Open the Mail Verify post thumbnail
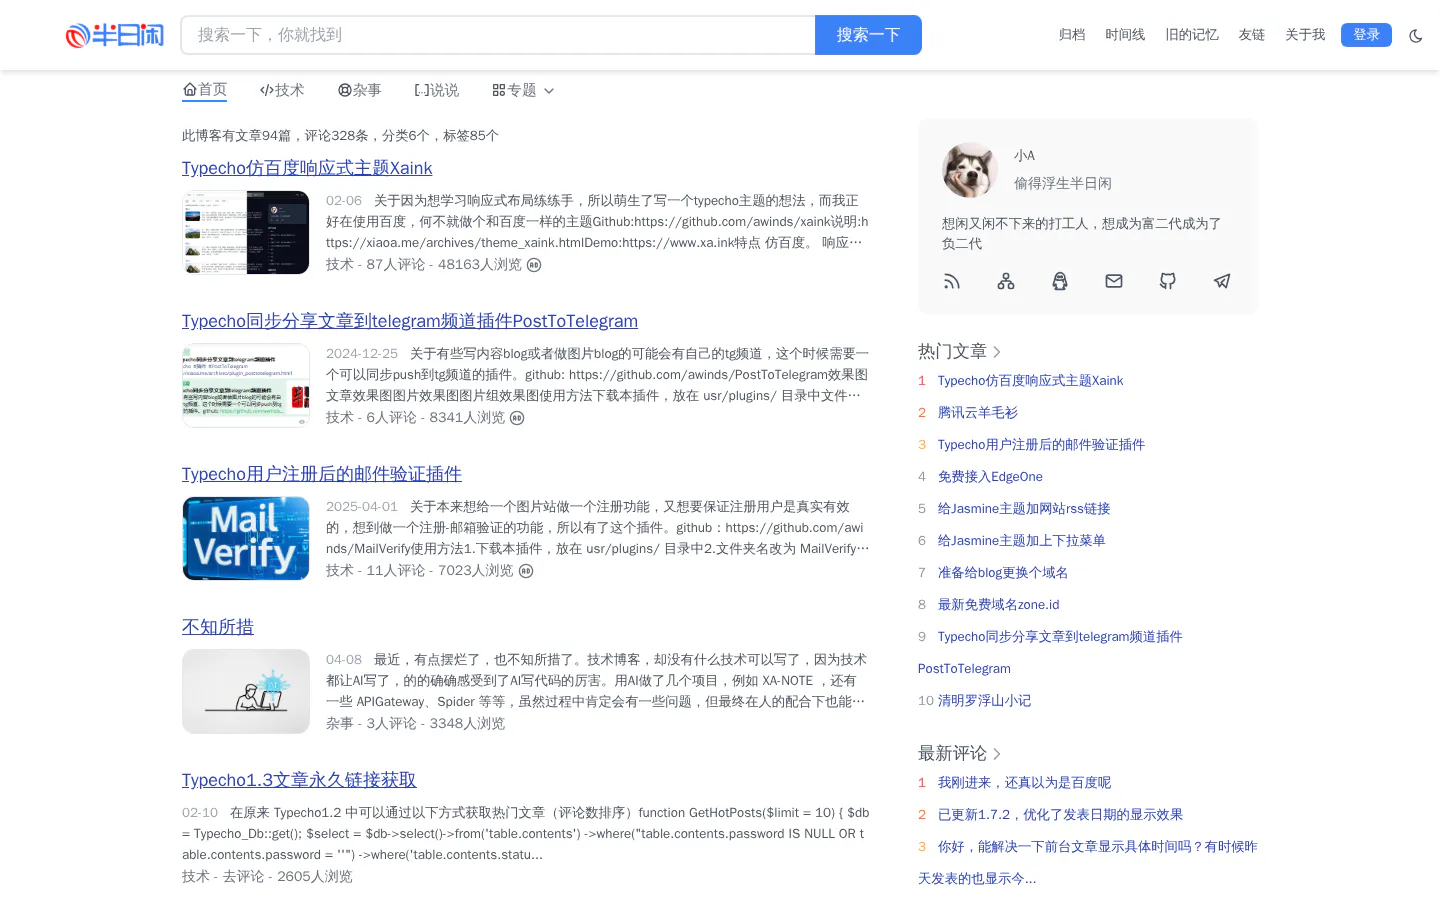Viewport: 1440px width, 900px height. [246, 539]
